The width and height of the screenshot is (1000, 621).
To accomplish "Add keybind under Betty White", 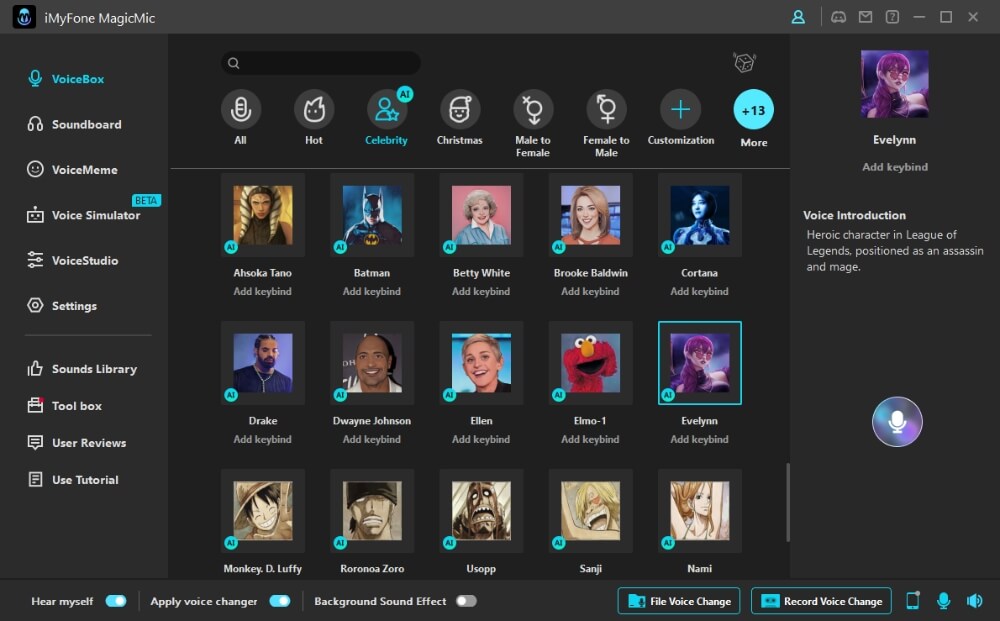I will 481,291.
